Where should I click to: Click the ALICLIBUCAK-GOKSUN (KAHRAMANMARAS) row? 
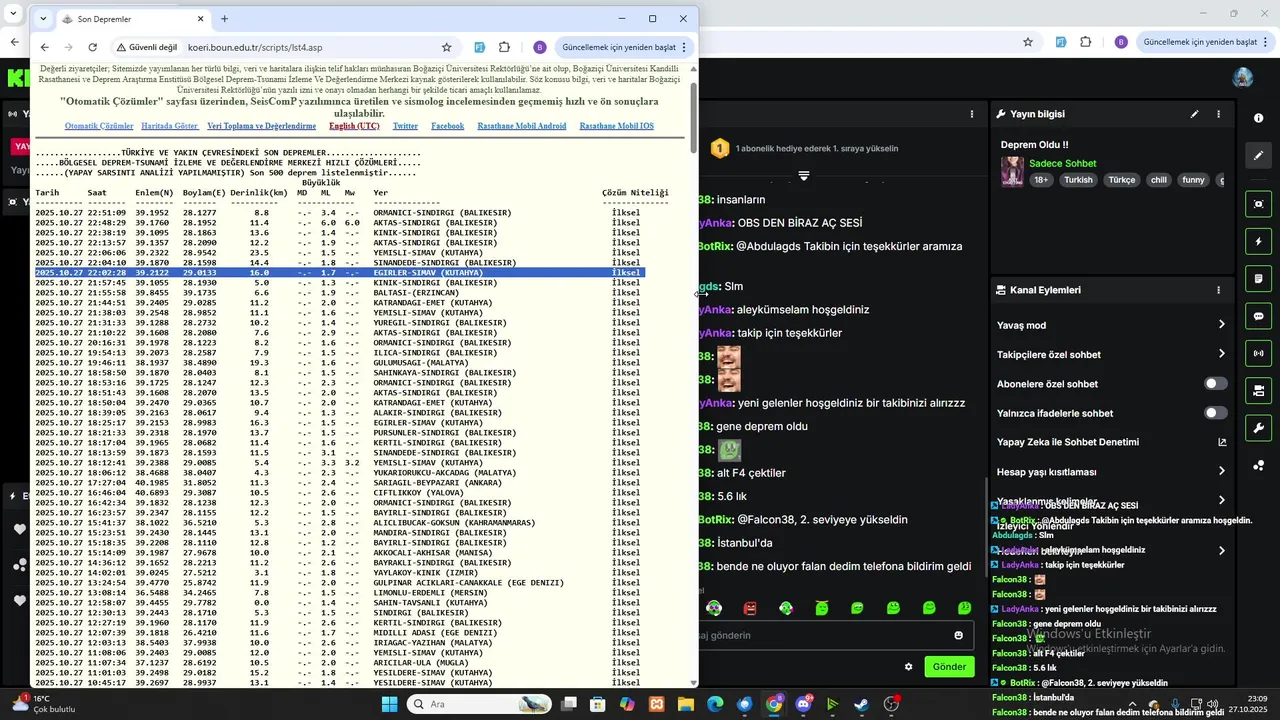340,523
